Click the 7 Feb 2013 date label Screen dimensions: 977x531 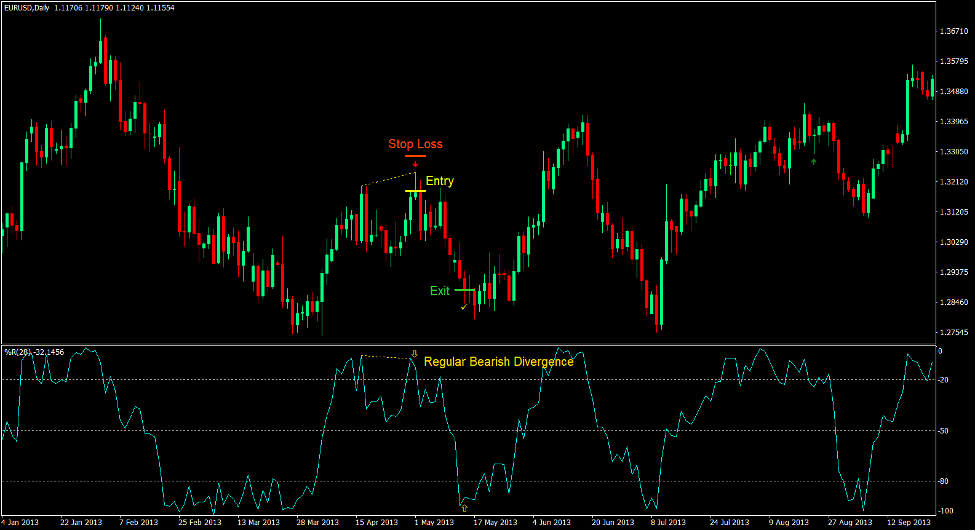click(x=138, y=522)
